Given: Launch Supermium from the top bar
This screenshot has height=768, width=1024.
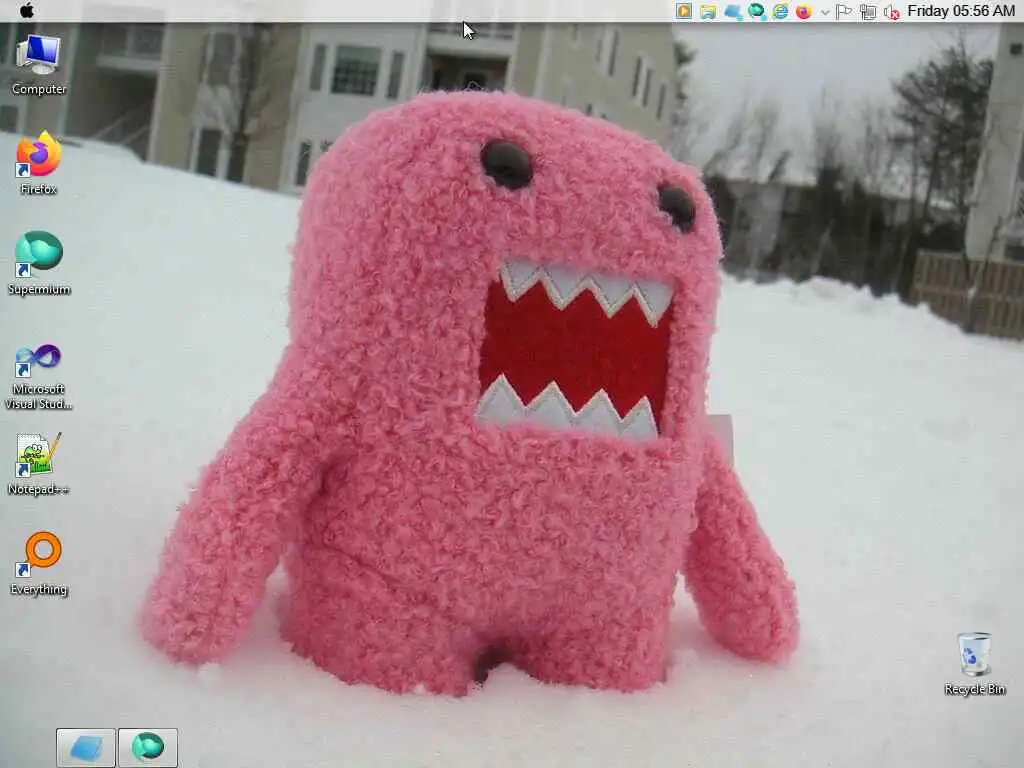Looking at the screenshot, I should click(756, 11).
